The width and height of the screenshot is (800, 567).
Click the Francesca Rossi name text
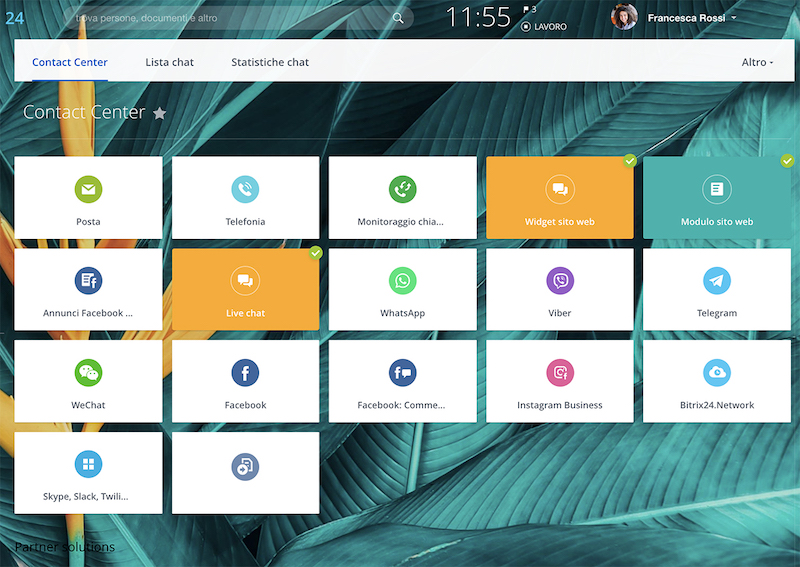point(686,18)
